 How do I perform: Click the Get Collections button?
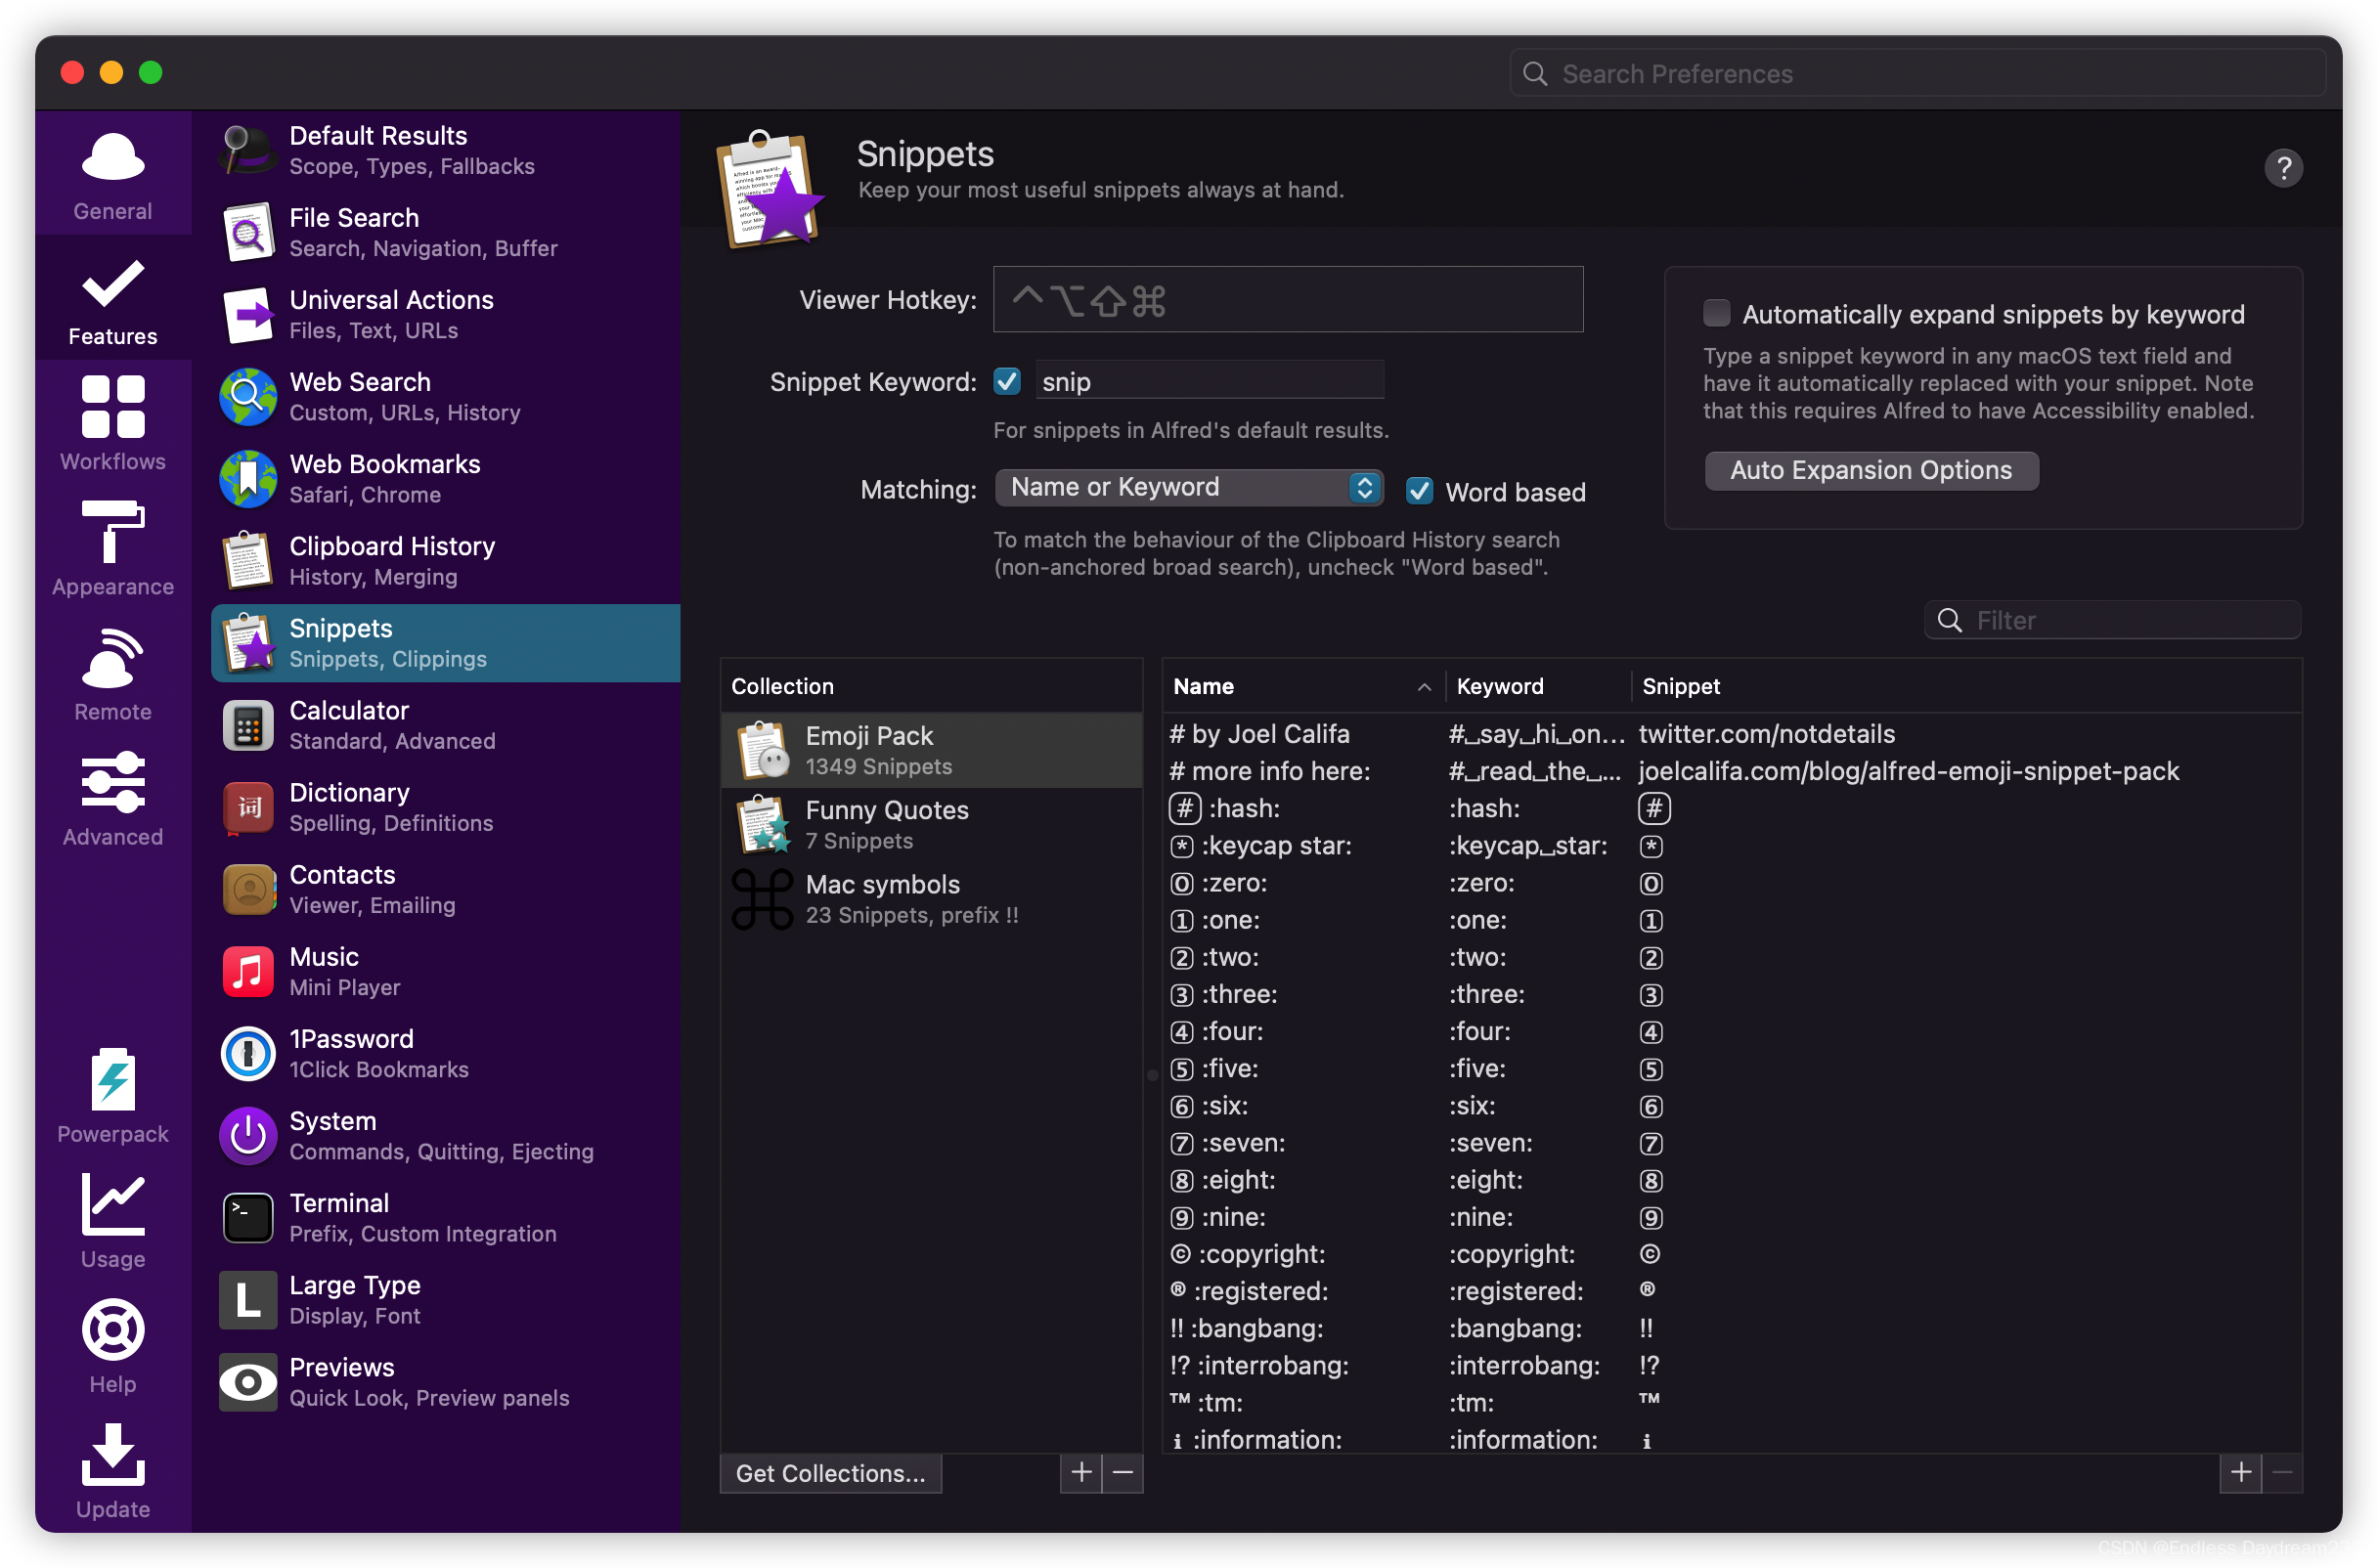point(830,1472)
